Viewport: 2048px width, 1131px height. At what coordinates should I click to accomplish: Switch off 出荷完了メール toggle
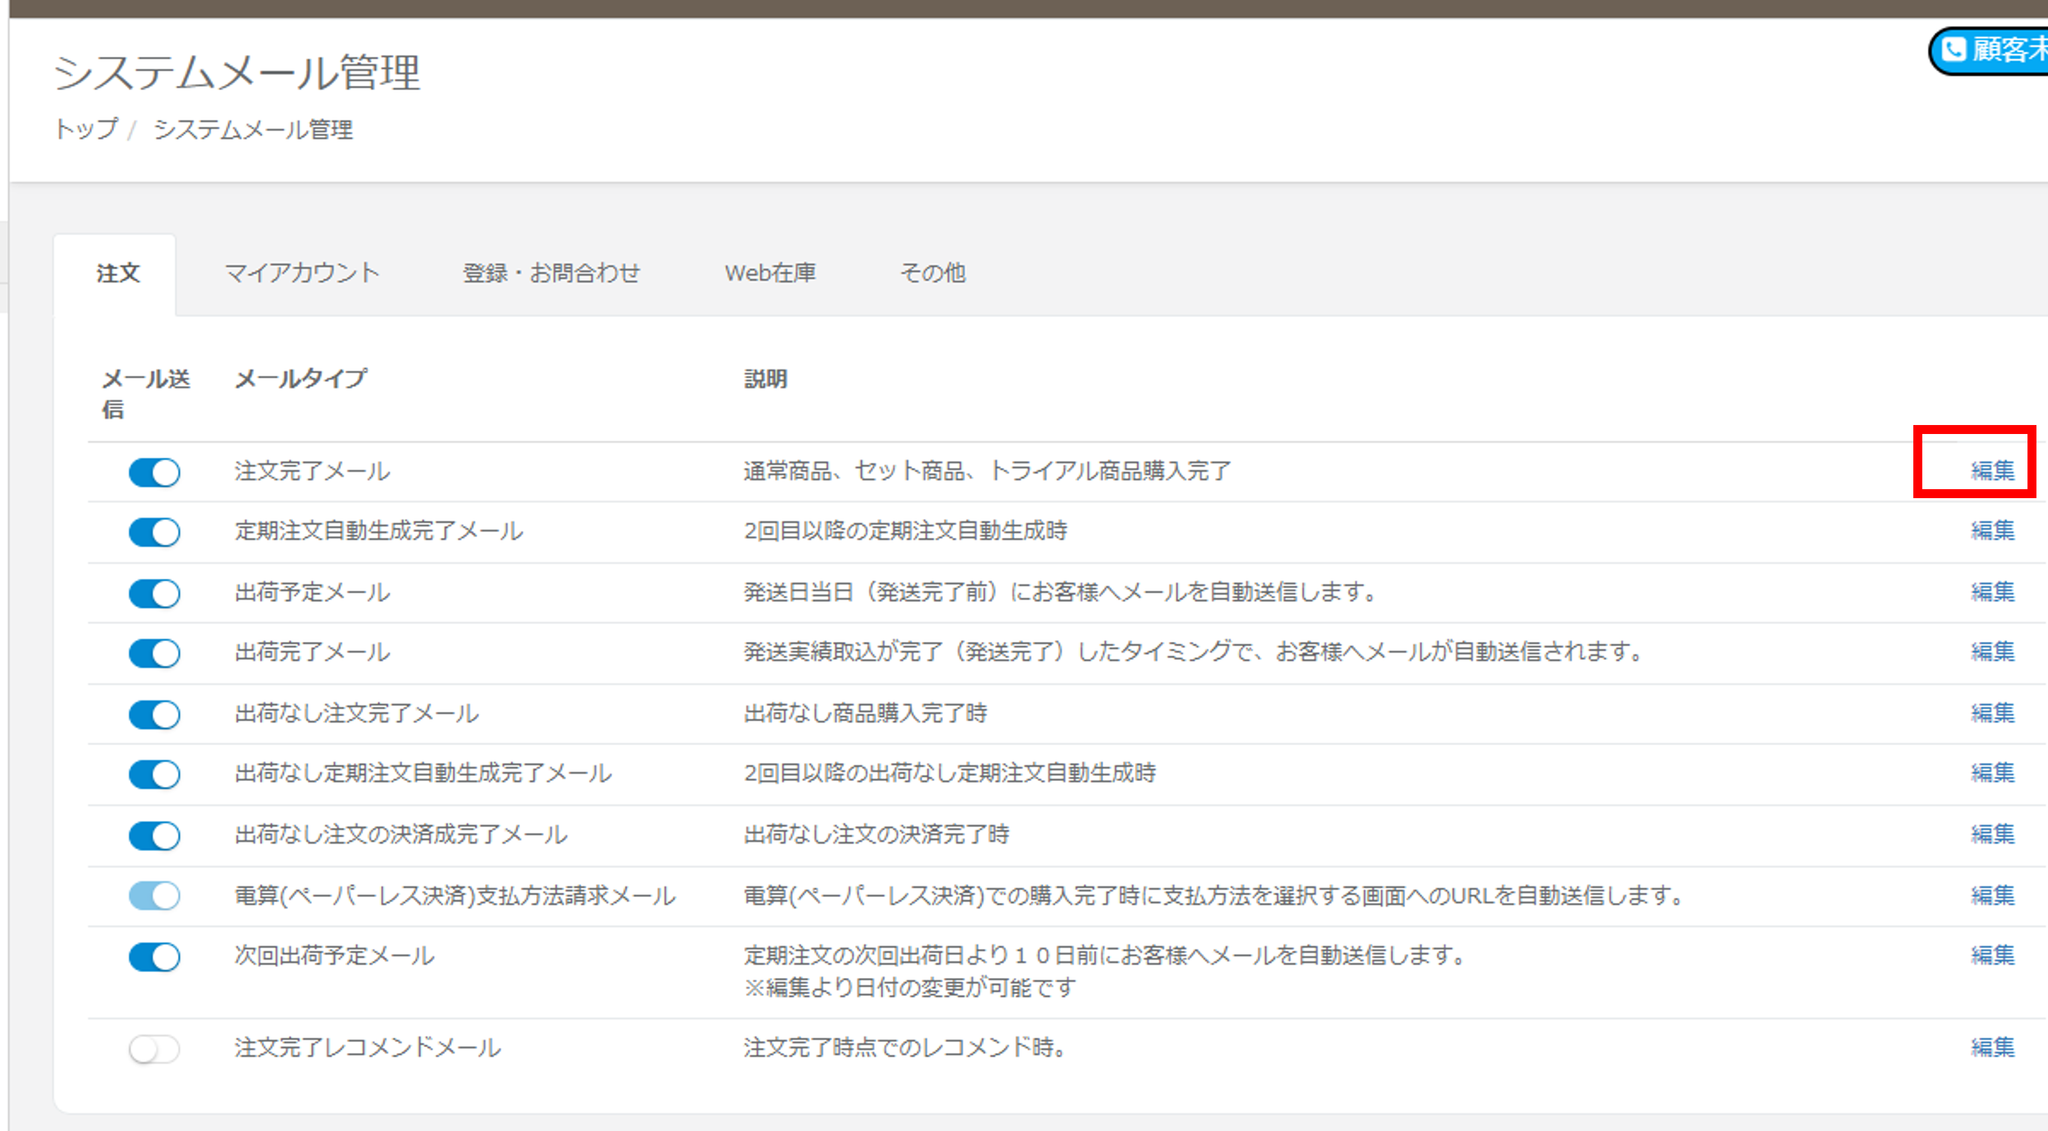point(154,653)
